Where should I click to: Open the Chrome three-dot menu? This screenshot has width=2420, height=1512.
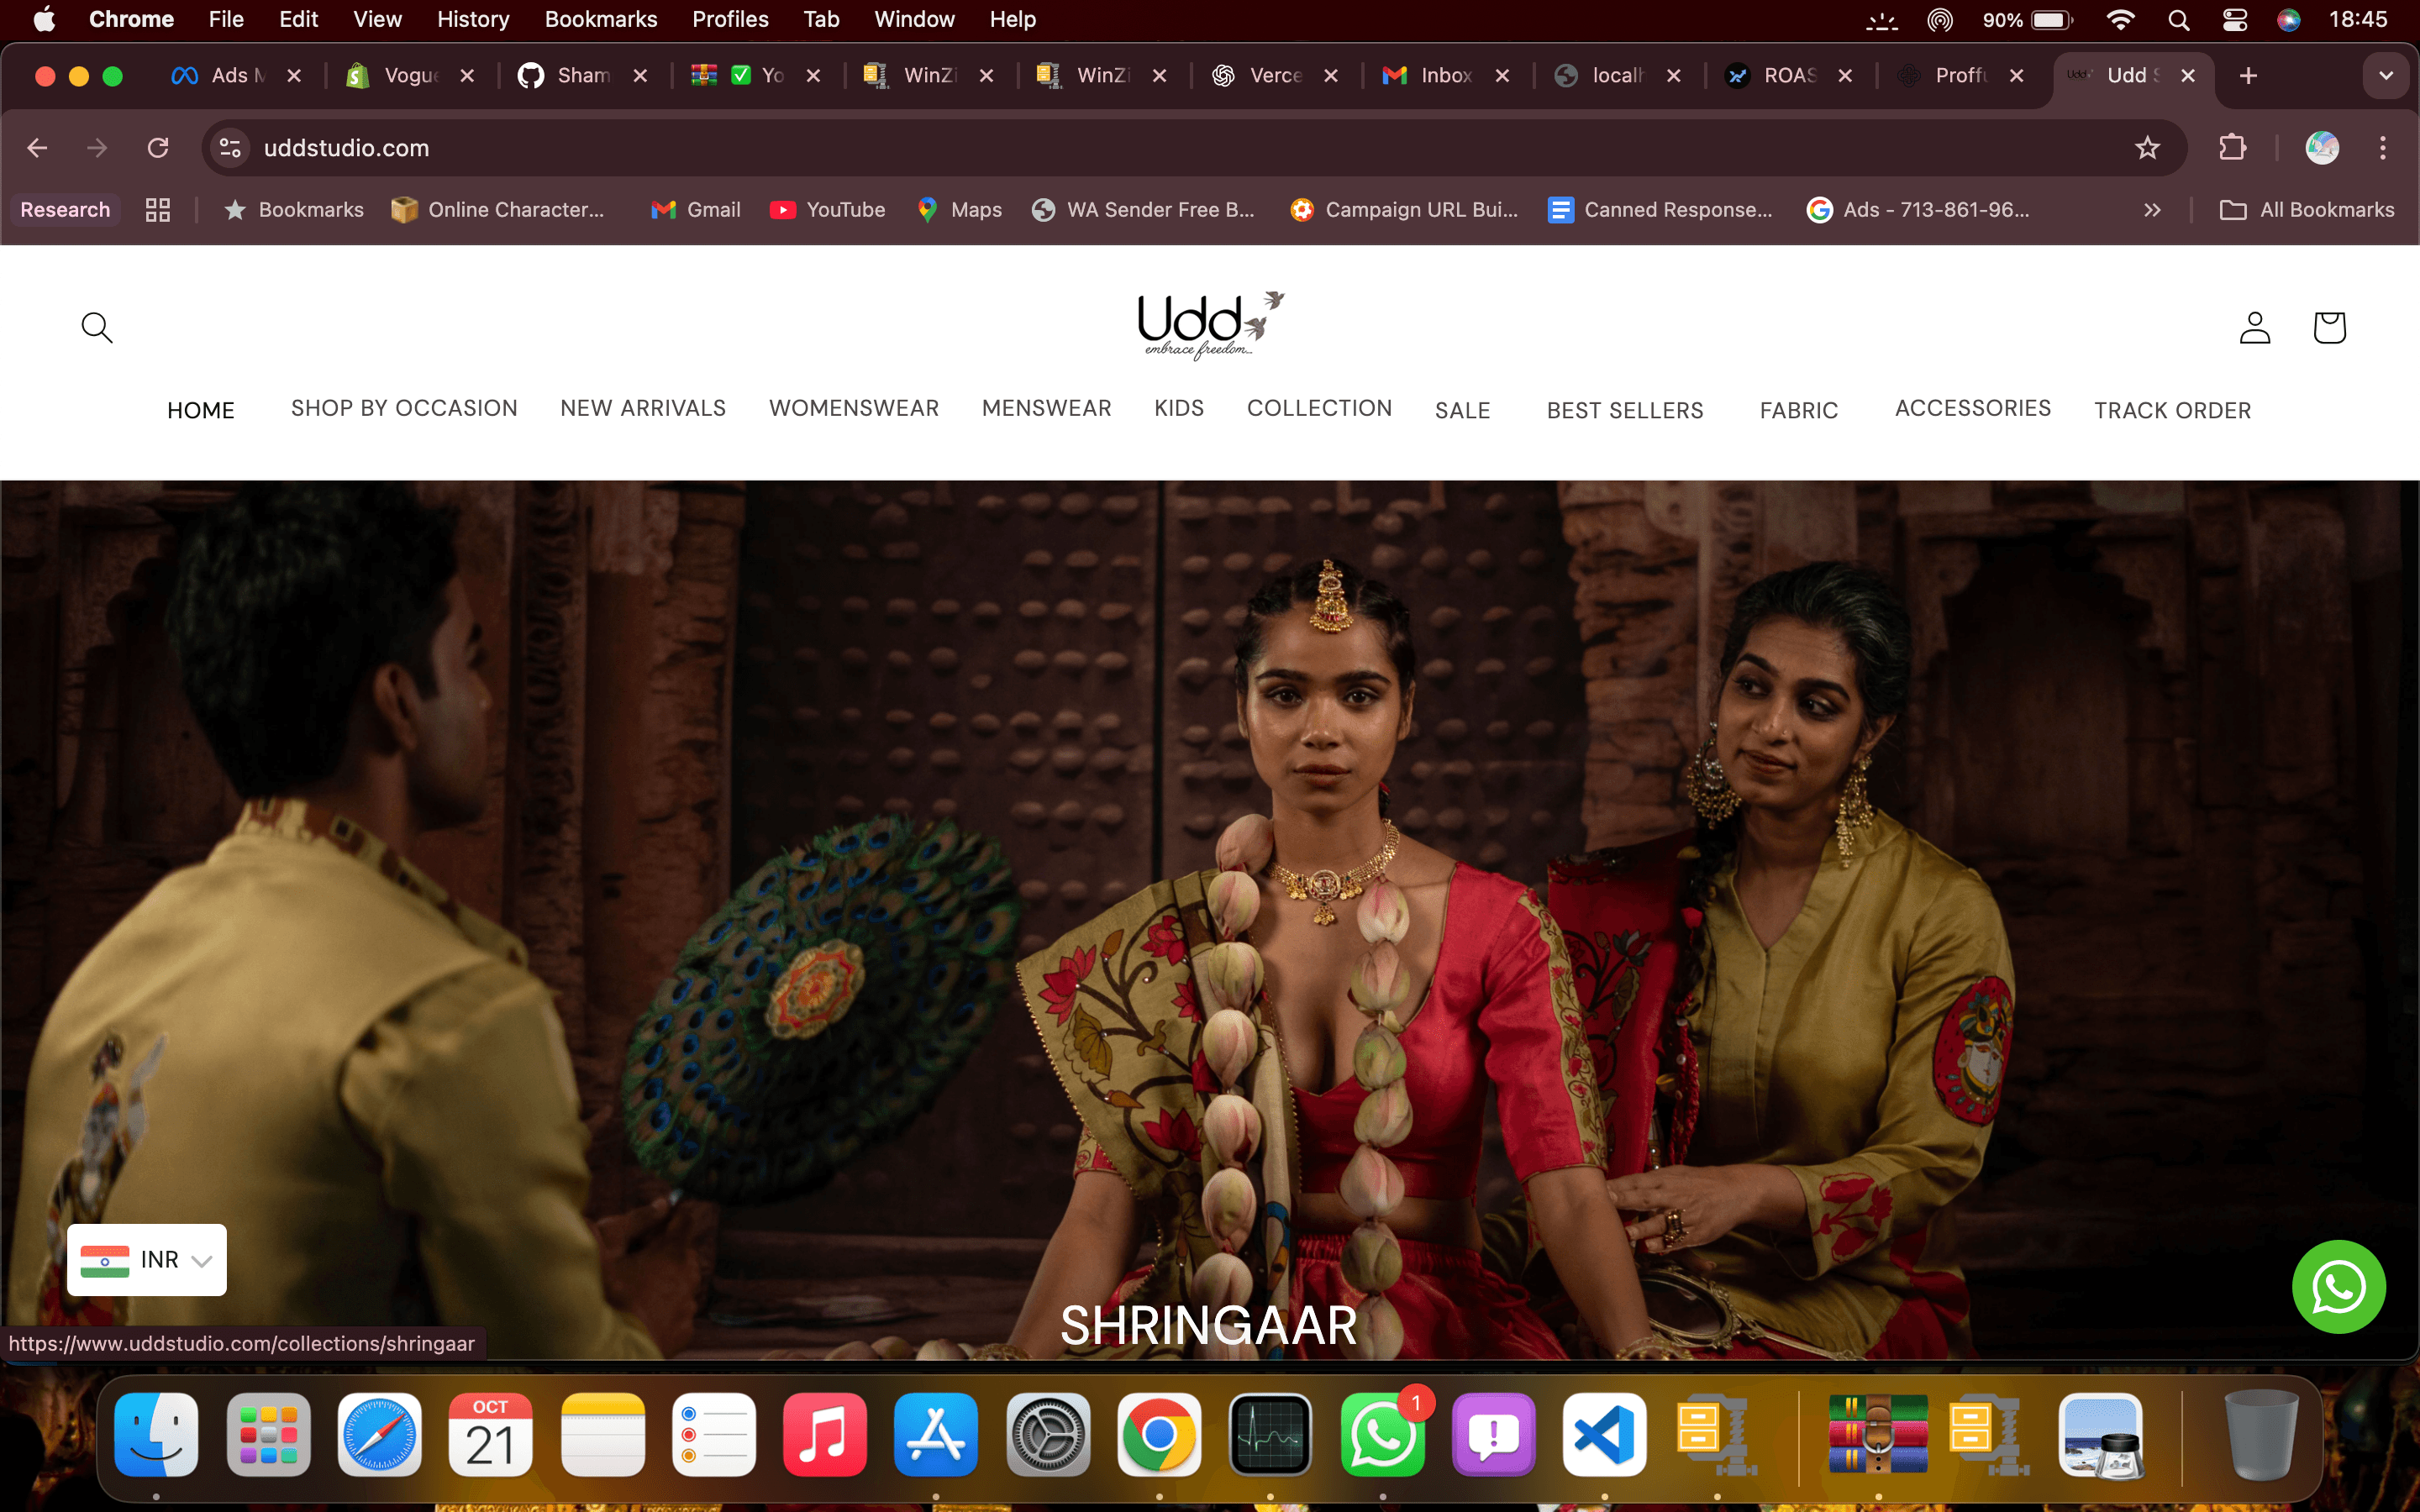click(x=2382, y=148)
